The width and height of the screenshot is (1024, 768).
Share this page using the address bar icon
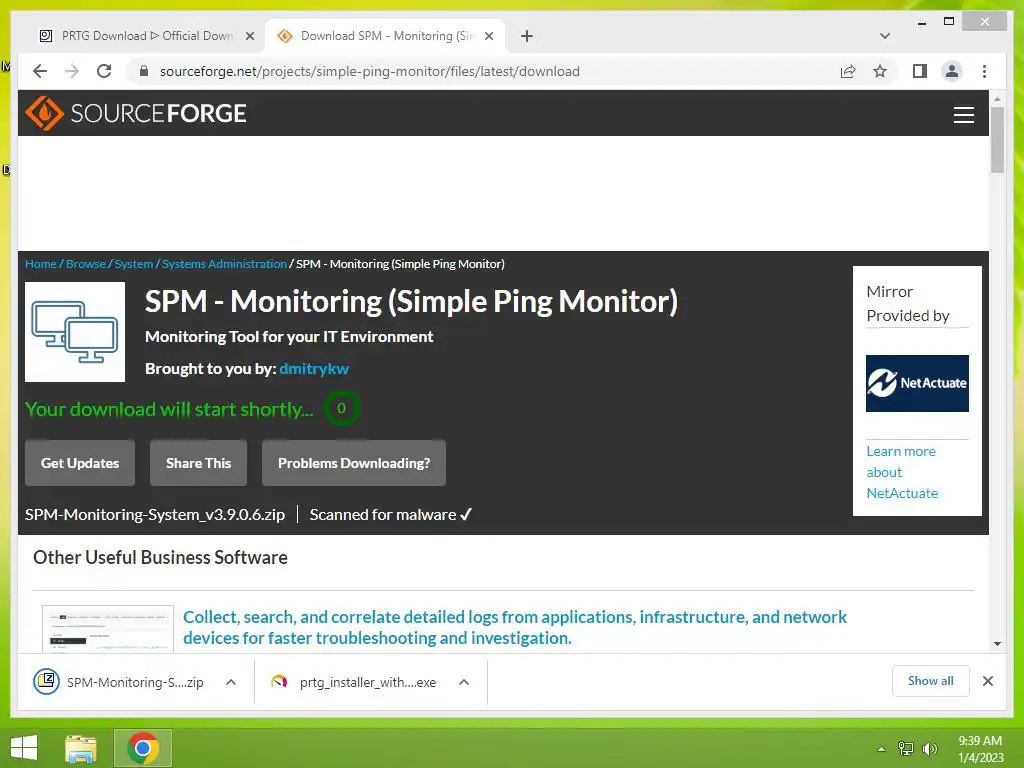pyautogui.click(x=848, y=71)
